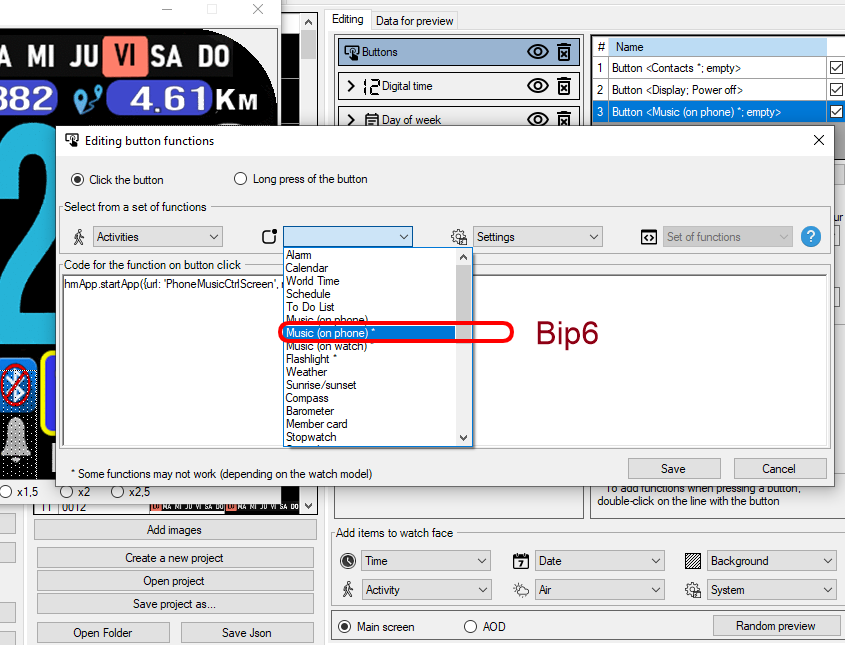Choose highlighted Music (on phone) * entry
The image size is (845, 645).
370,333
